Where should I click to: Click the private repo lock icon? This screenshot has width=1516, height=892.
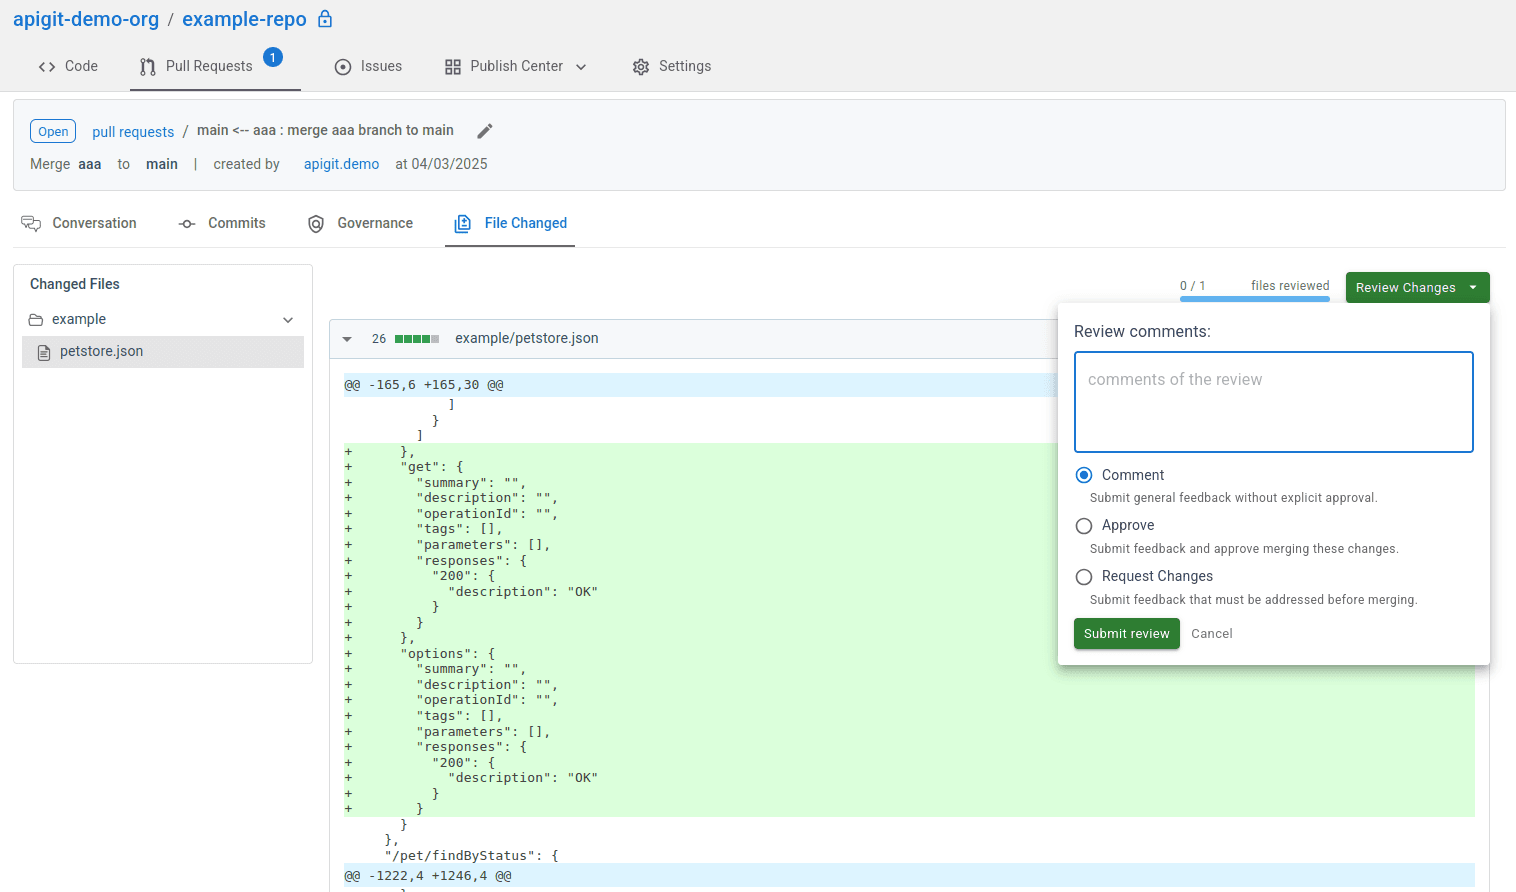click(325, 19)
